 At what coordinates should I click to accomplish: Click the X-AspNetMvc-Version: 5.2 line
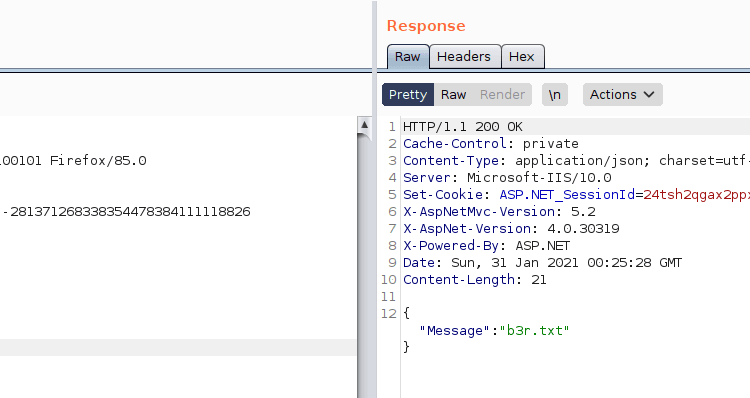(499, 211)
